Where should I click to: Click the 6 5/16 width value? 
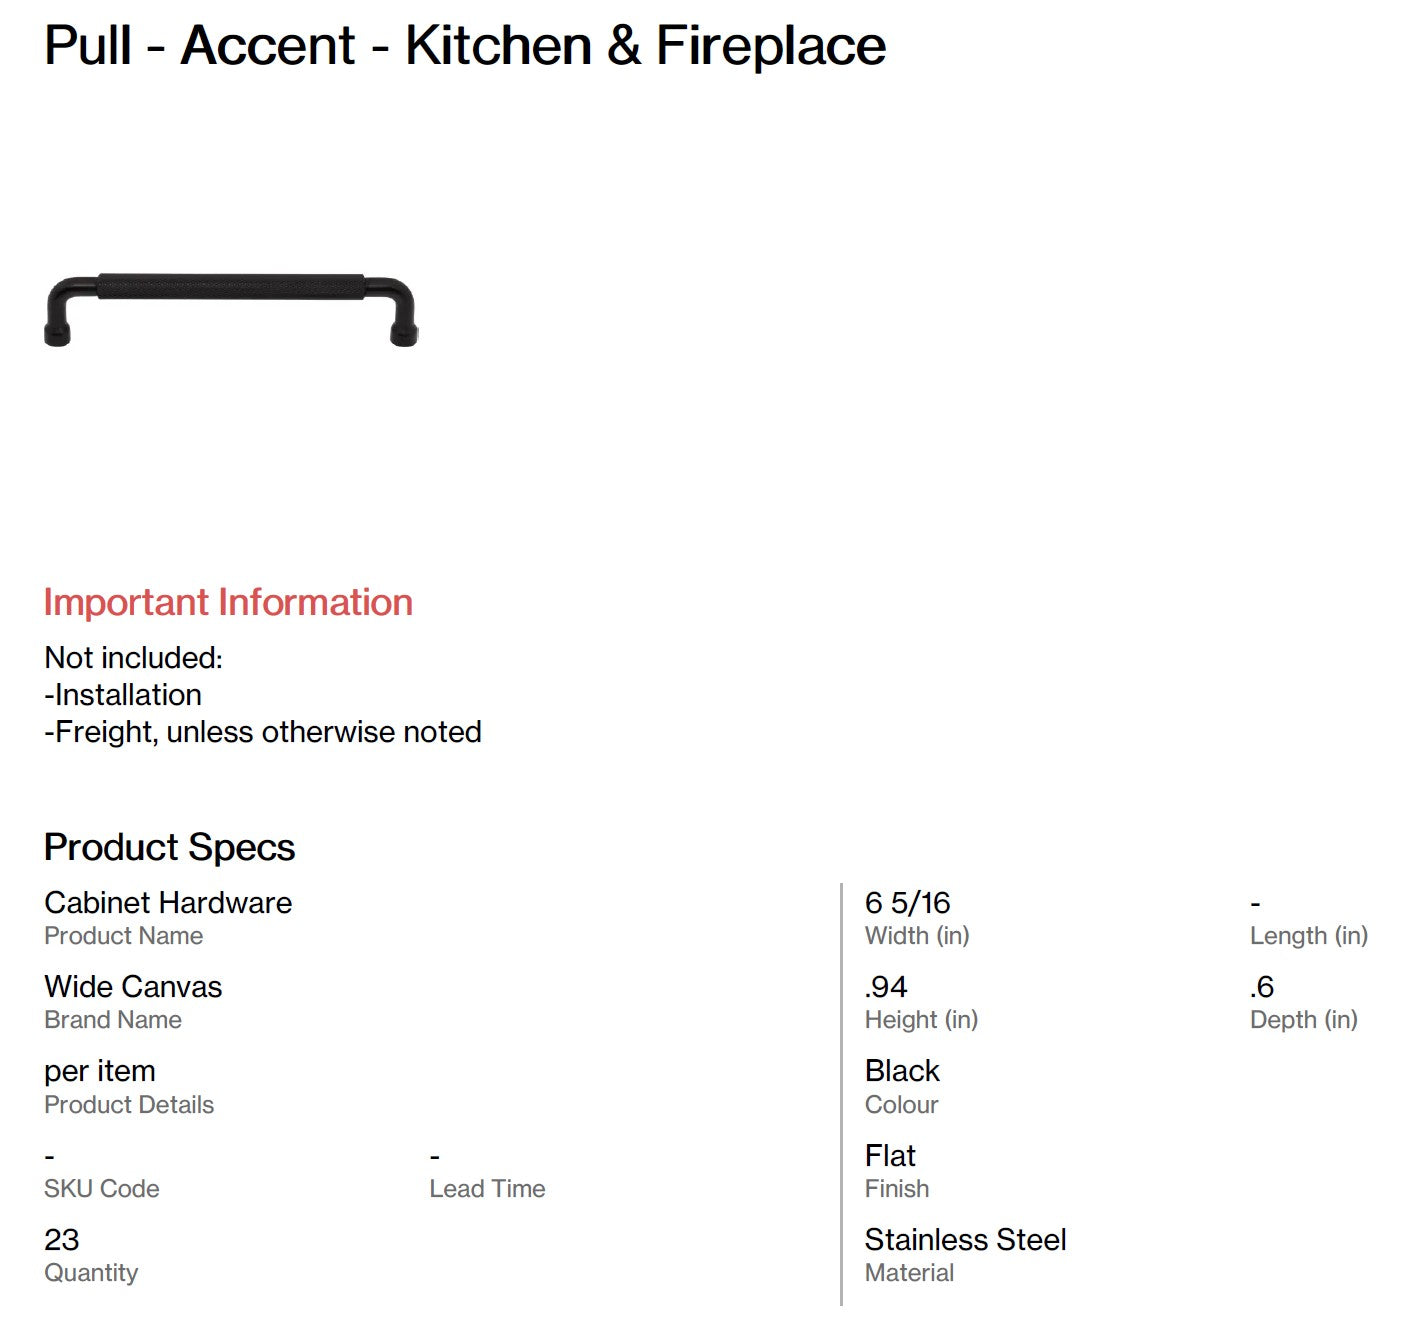(907, 903)
